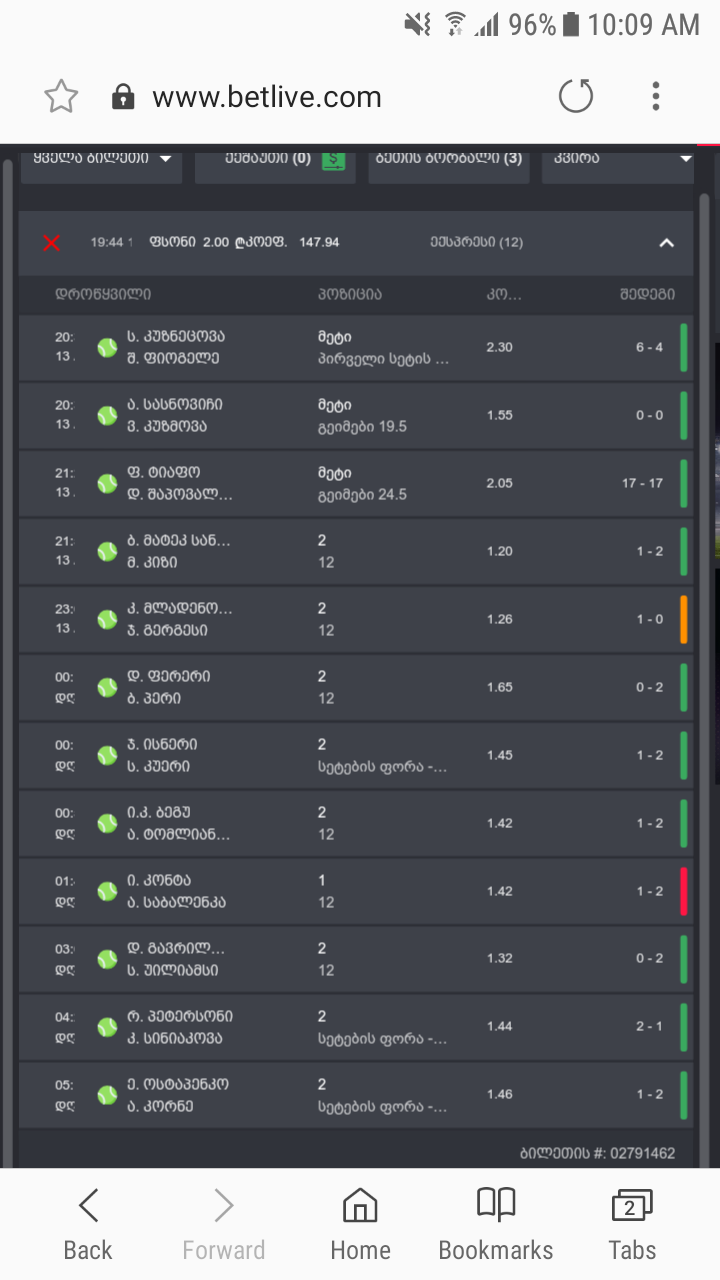Tap the ქეშაუთი (0) cashout button
Image resolution: width=720 pixels, height=1280 pixels.
click(268, 159)
